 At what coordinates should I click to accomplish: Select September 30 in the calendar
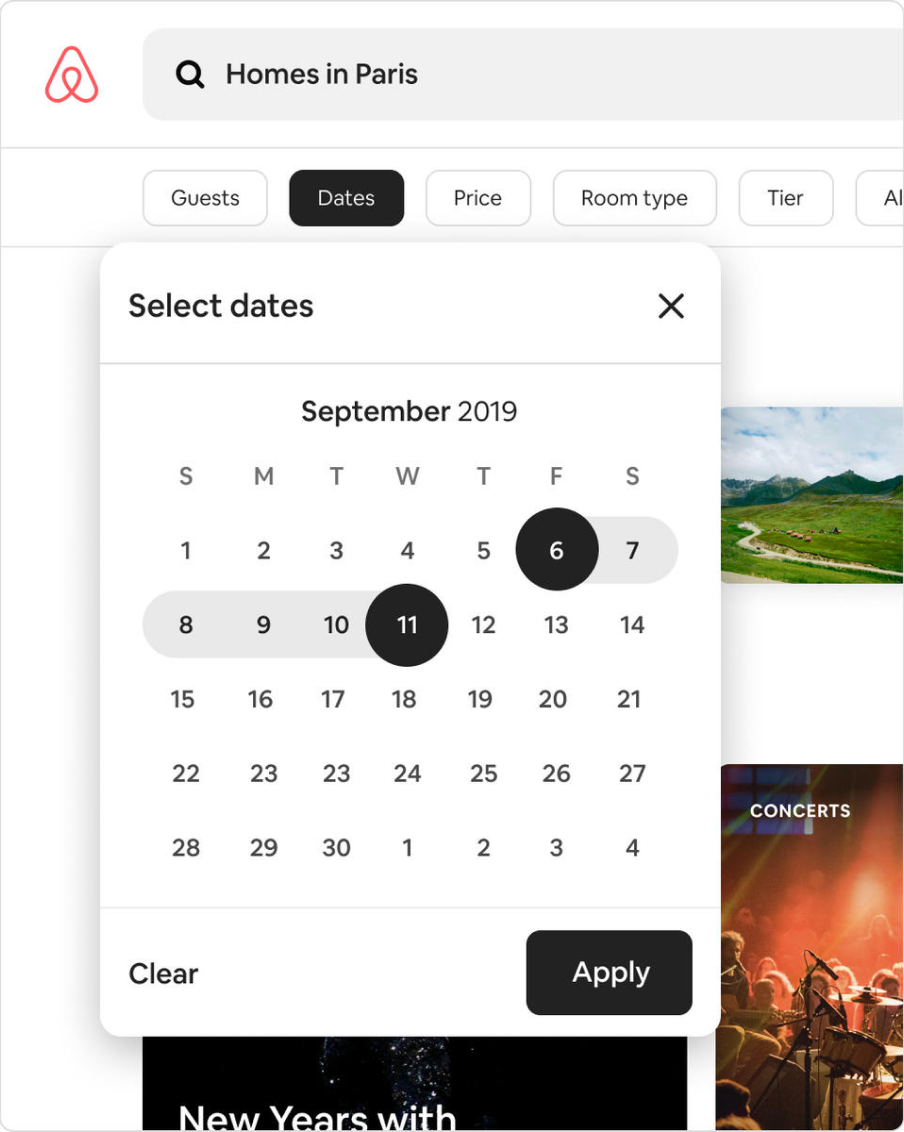(336, 848)
